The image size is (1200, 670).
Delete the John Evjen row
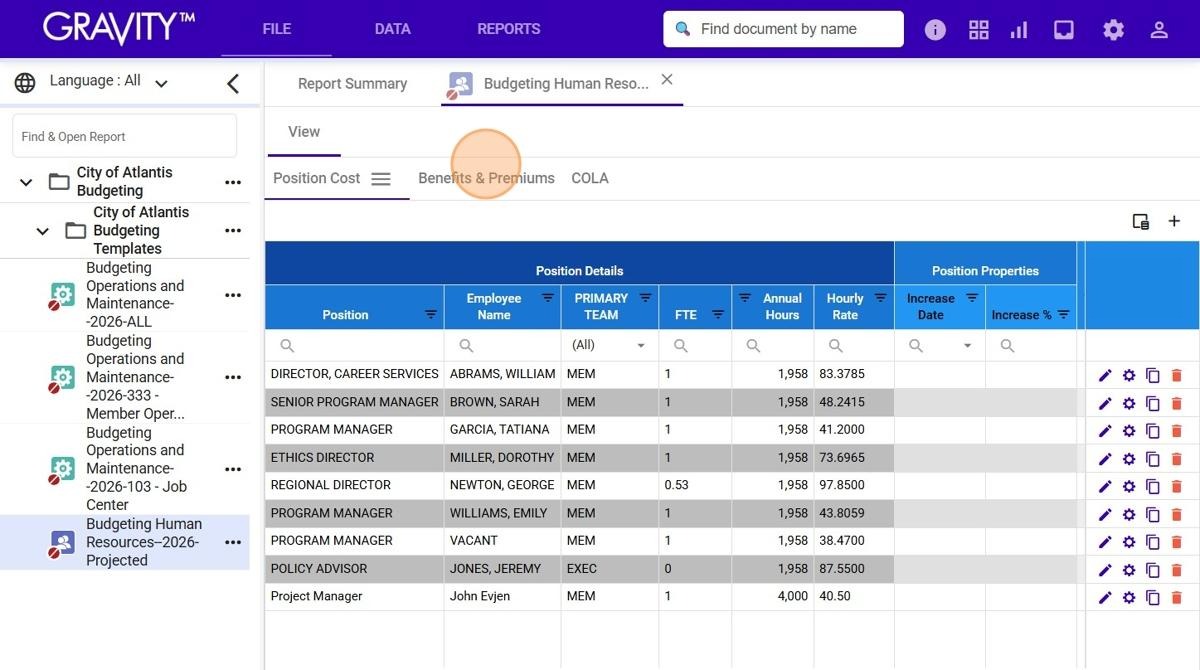(x=1176, y=597)
